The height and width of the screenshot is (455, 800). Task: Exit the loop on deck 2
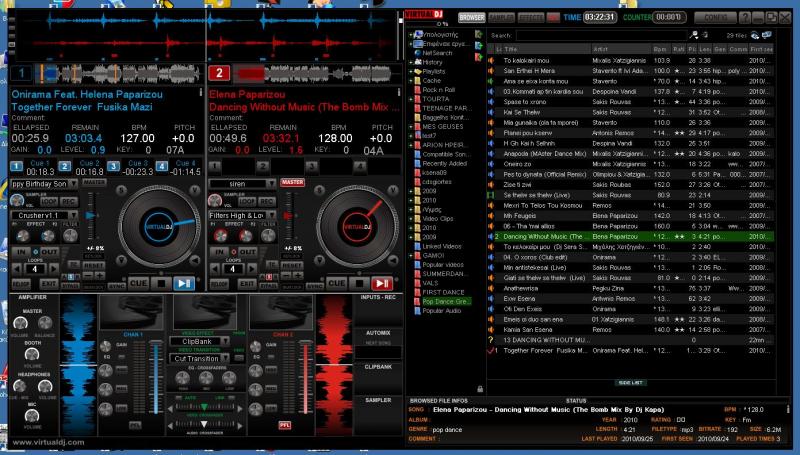click(x=247, y=284)
